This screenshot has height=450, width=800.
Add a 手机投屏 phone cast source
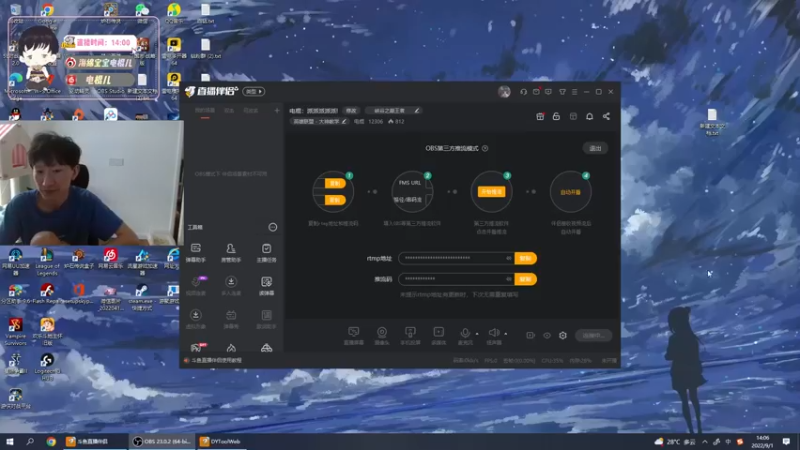(410, 336)
